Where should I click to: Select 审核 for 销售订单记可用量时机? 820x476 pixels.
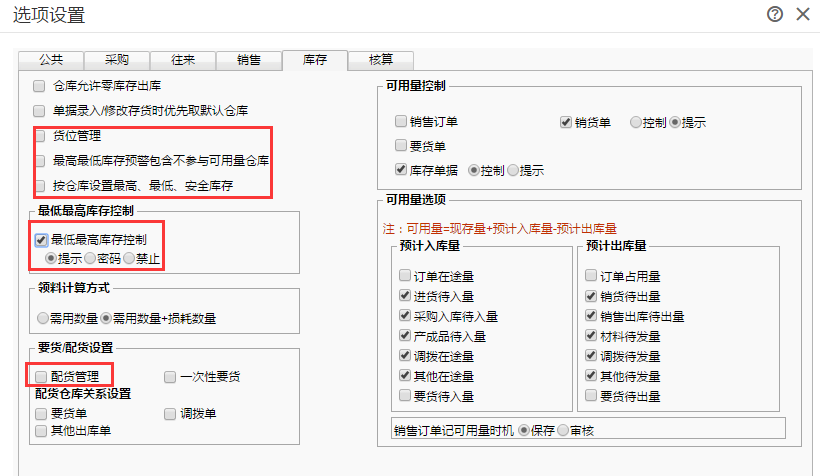pyautogui.click(x=563, y=430)
